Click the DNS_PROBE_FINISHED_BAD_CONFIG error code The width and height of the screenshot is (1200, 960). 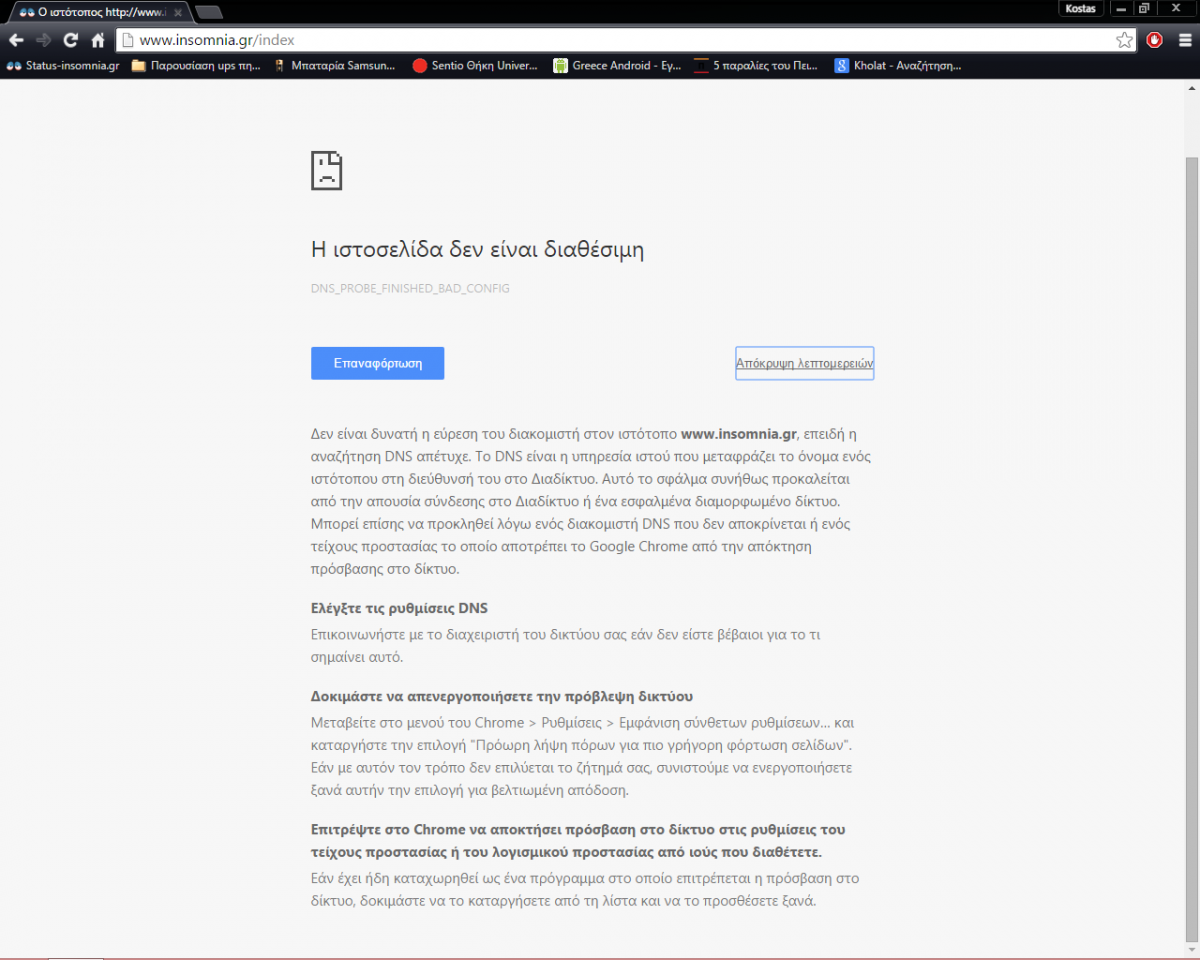410,288
